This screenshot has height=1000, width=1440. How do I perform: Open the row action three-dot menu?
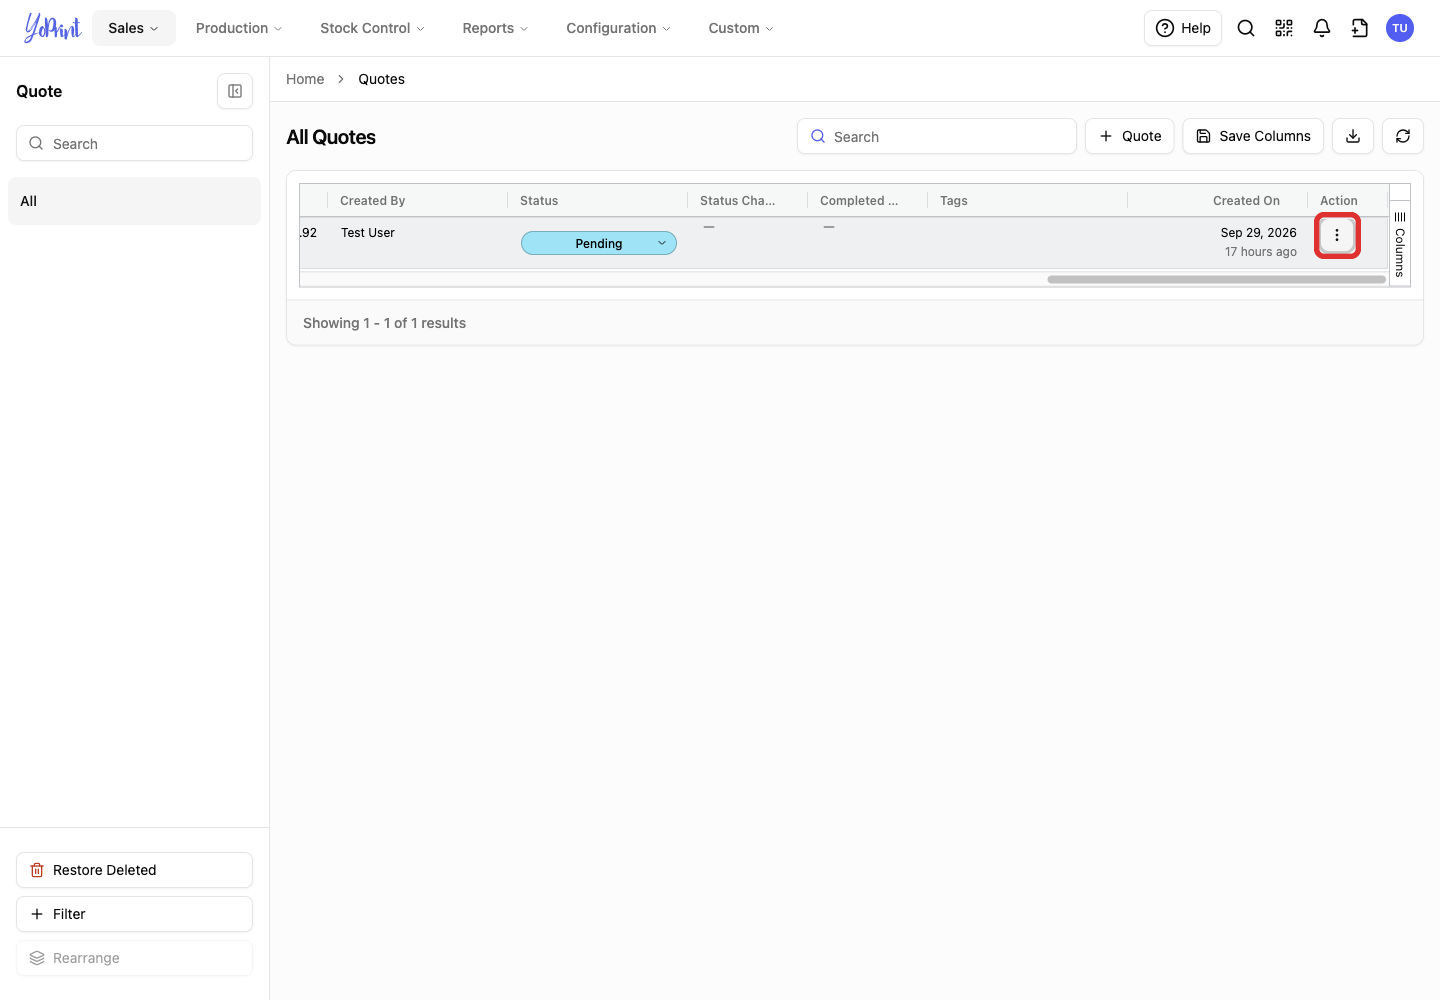1337,235
